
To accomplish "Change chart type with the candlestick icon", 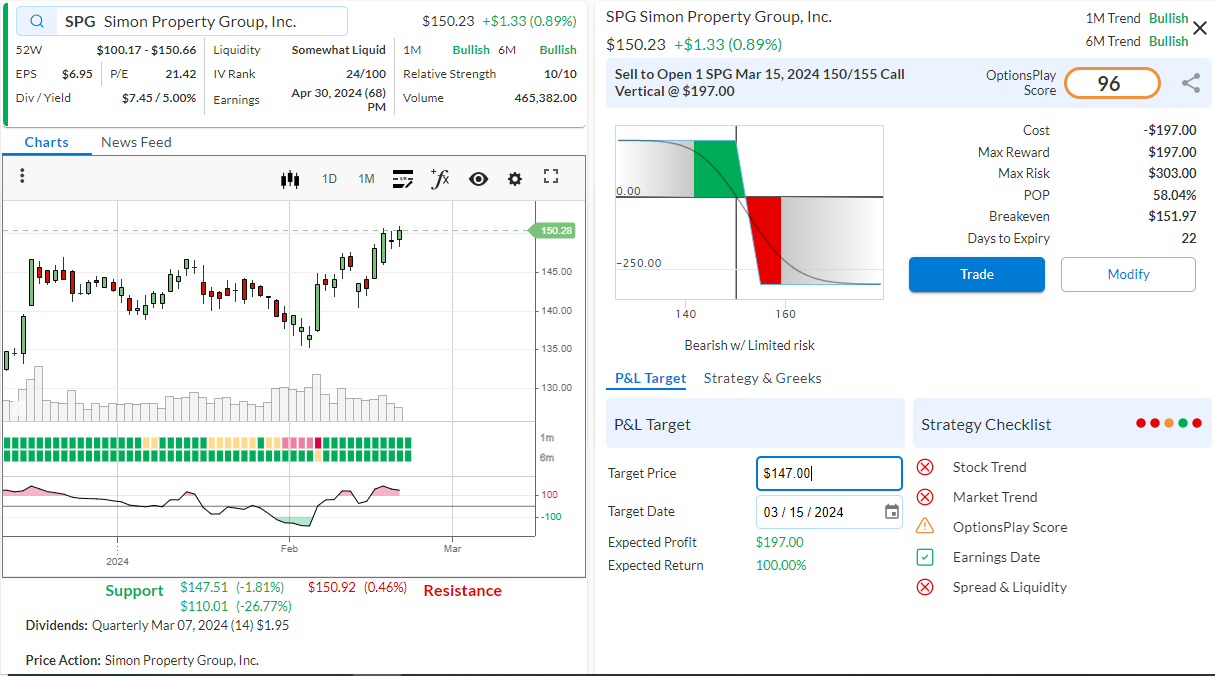I will tap(290, 179).
